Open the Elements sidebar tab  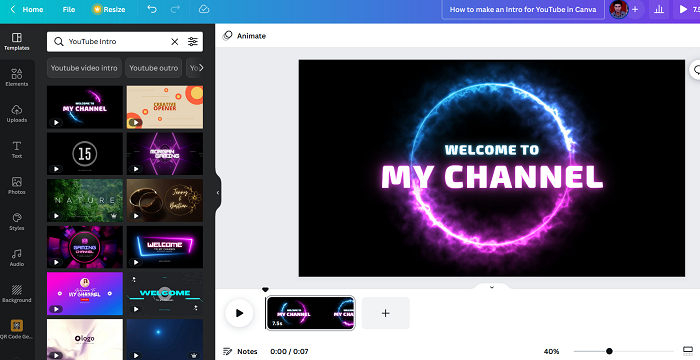17,77
